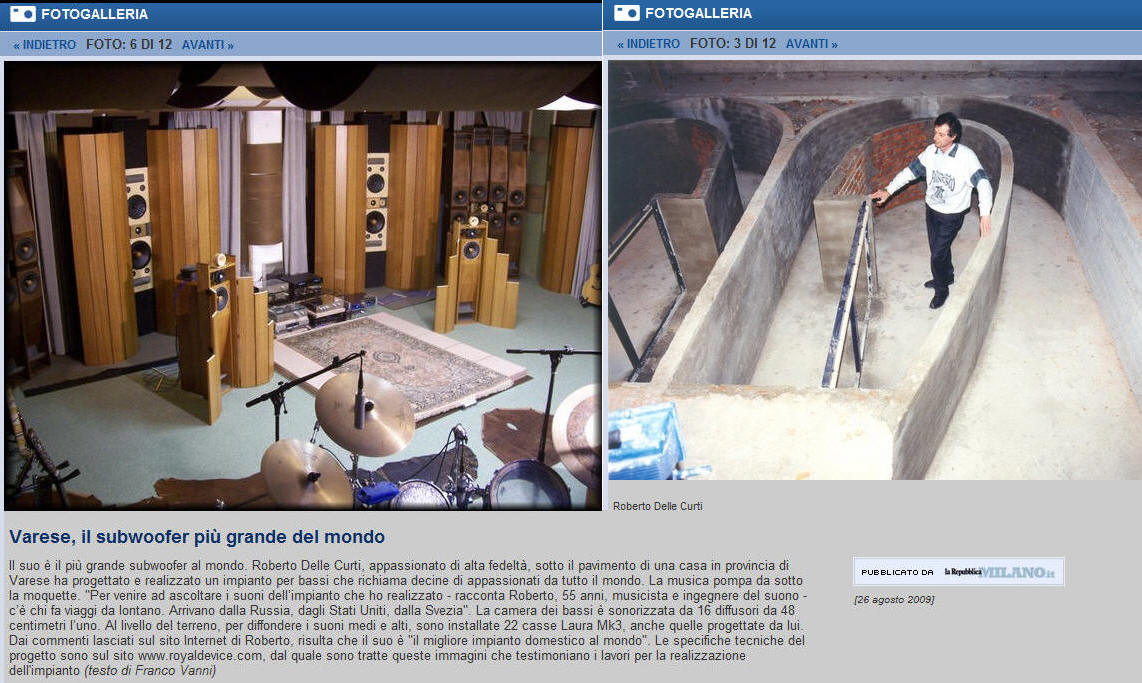
Task: Click the left FOTOGALLERIA title
Action: click(x=94, y=14)
